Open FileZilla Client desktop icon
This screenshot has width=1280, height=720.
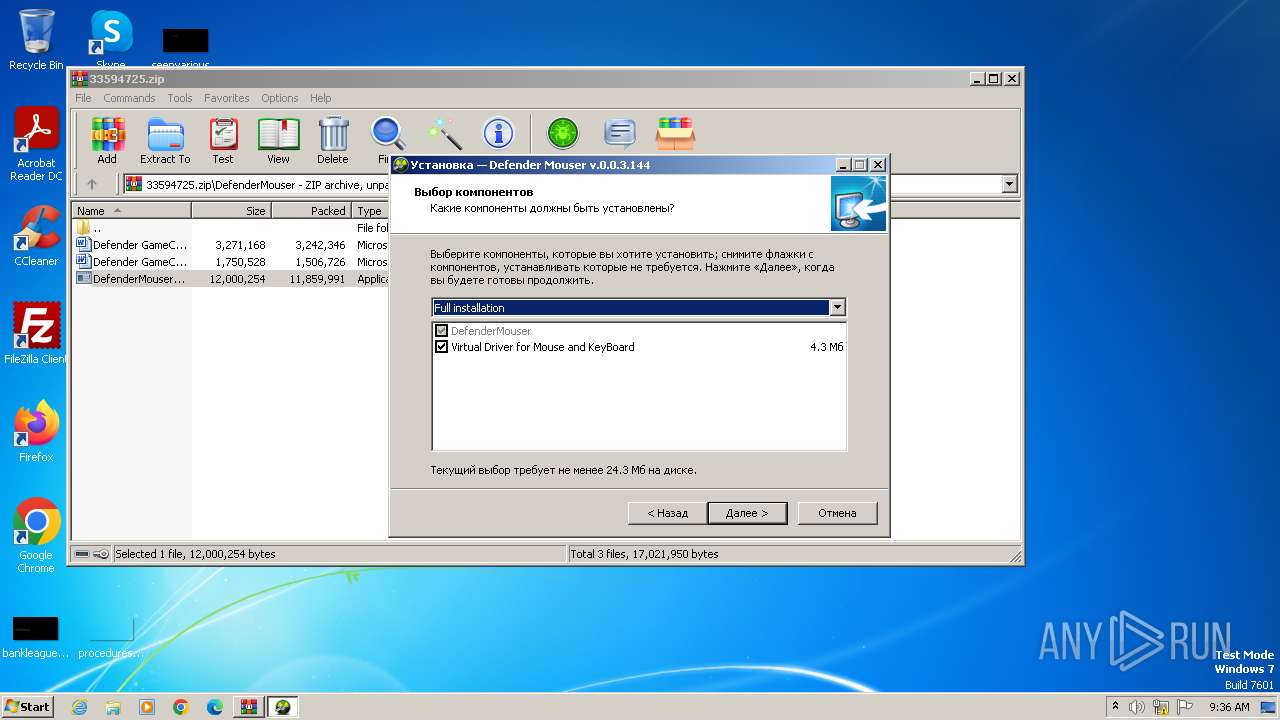click(x=36, y=334)
